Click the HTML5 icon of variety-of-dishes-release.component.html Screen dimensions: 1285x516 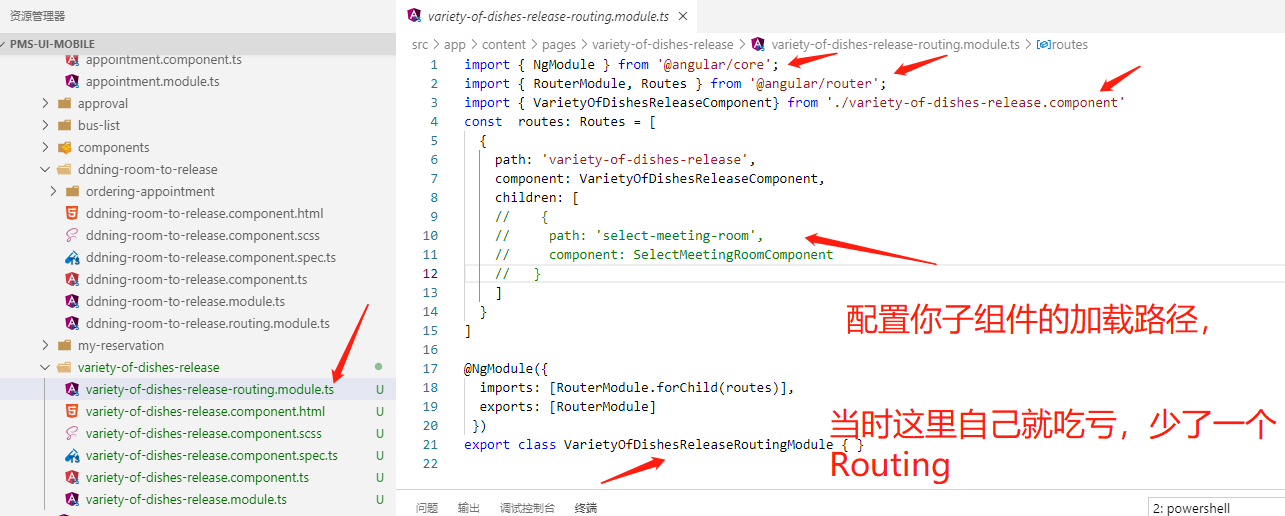pyautogui.click(x=72, y=411)
